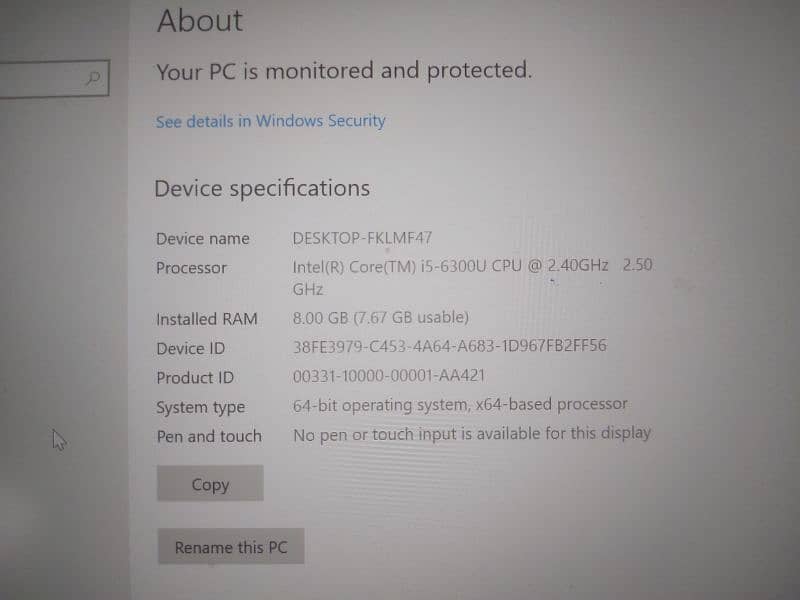Screen dimensions: 800x600
Task: Click the 64-bit operating system value
Action: [x=460, y=405]
